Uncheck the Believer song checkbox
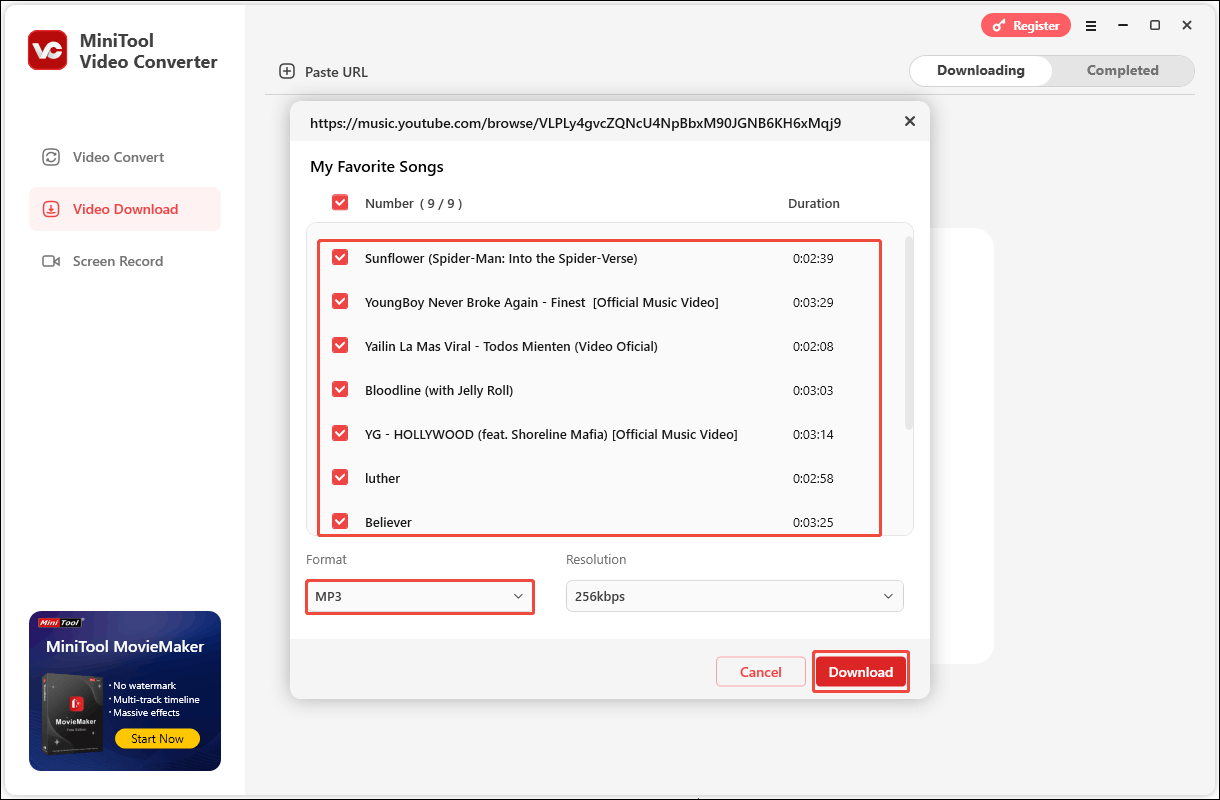Screen dimensions: 1220x800 pos(340,522)
